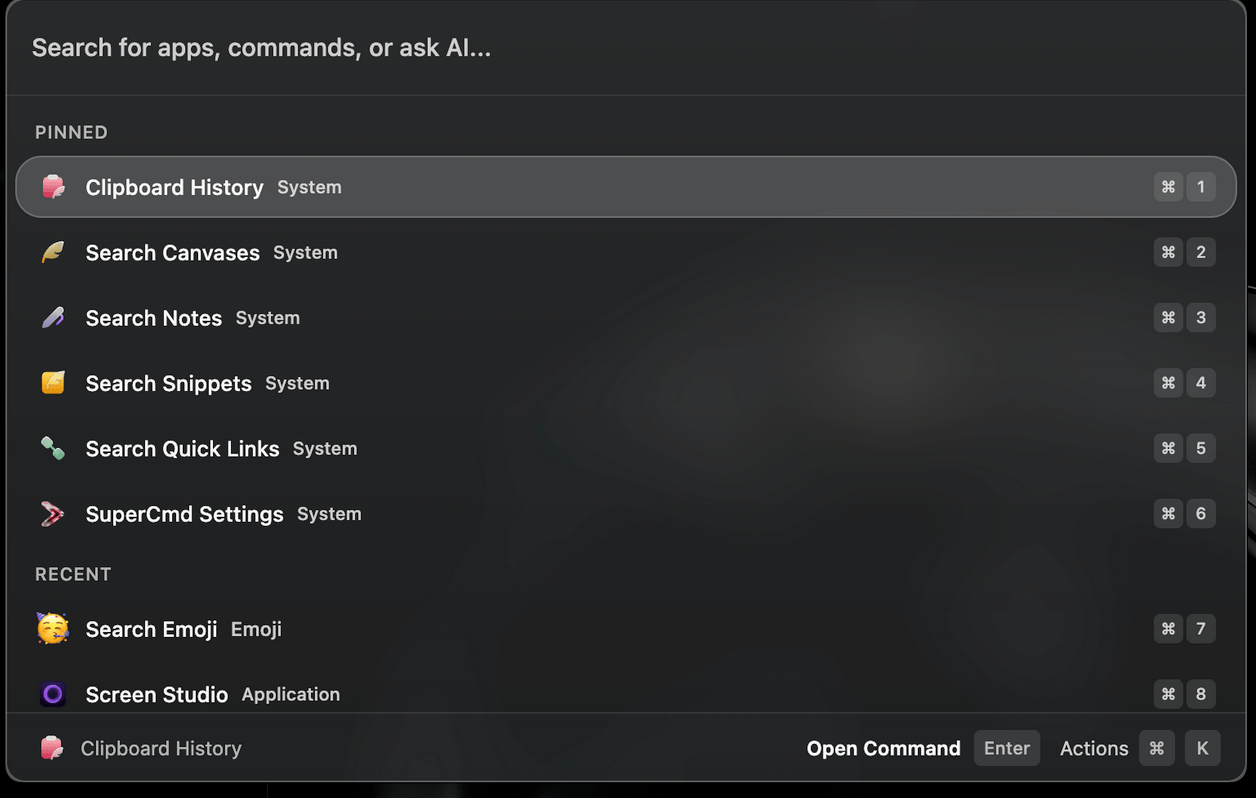Screen dimensions: 1256x798
Task: Click the 6 shortcut badge on SuperCmd Settings
Action: (1201, 514)
